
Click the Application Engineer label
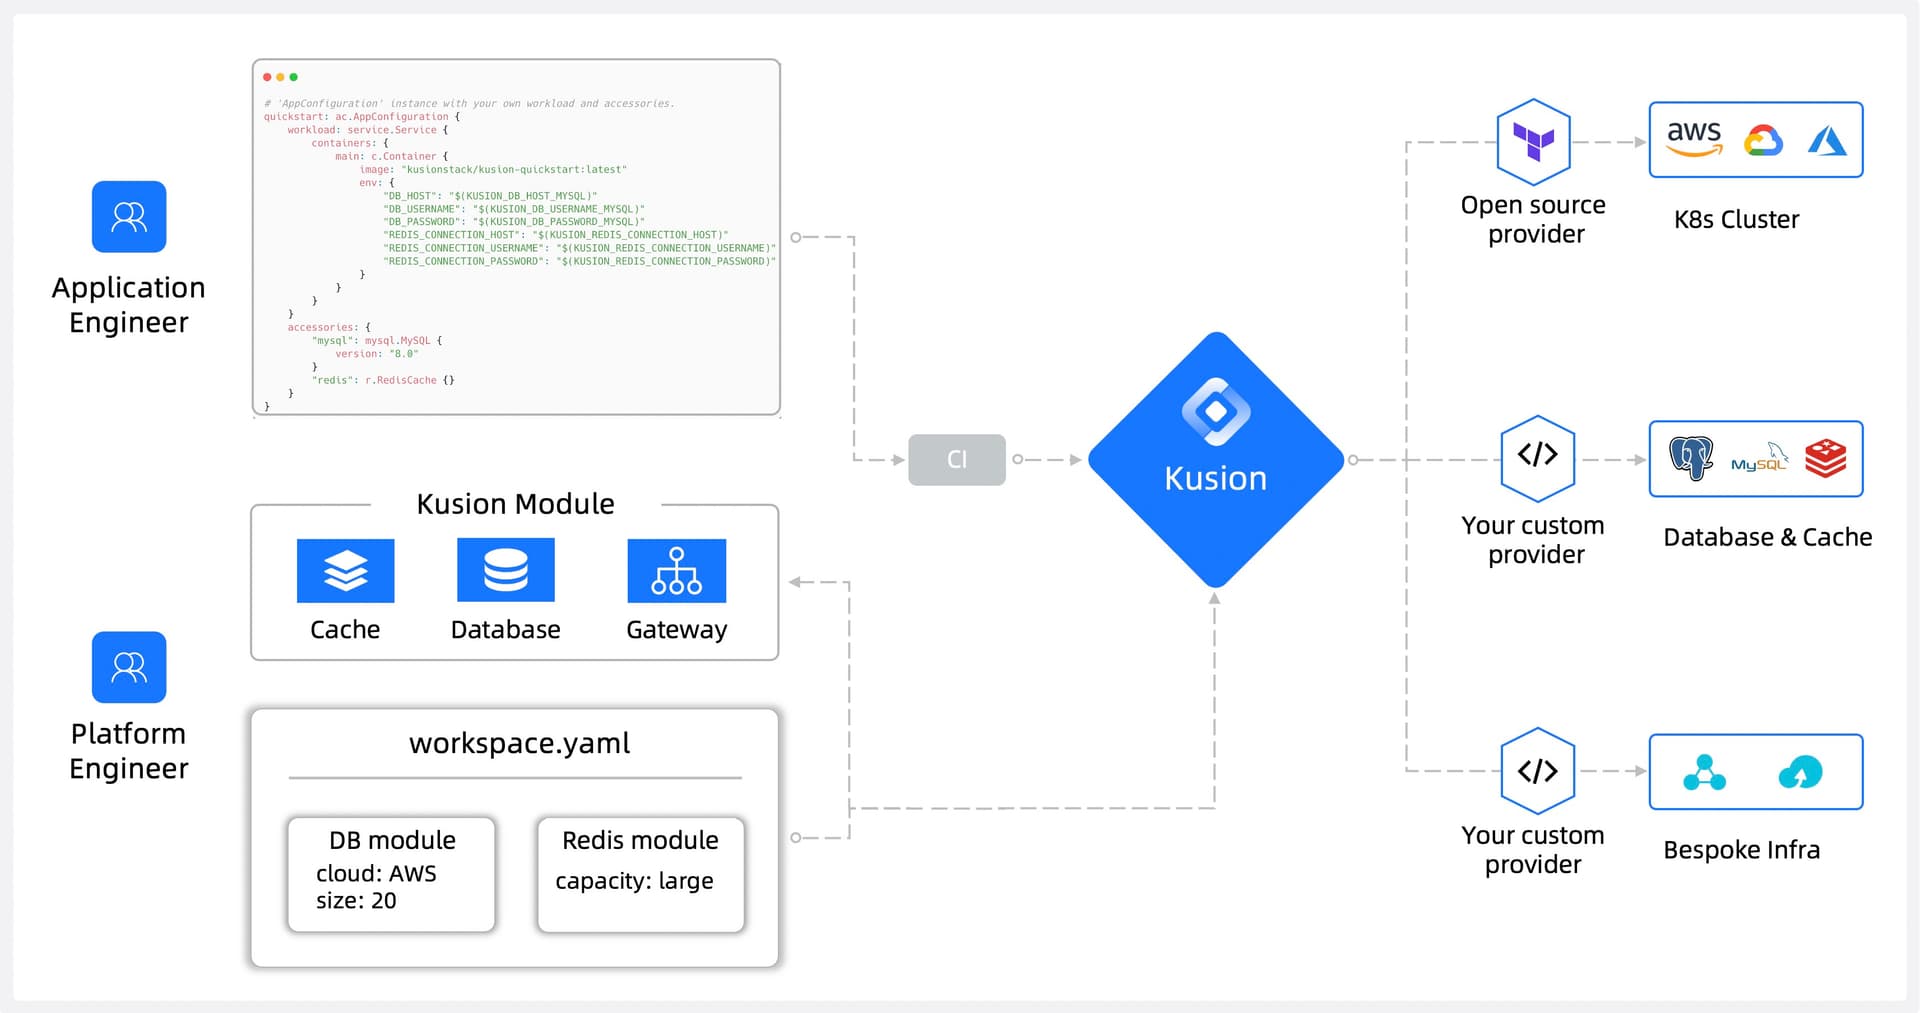pyautogui.click(x=128, y=305)
